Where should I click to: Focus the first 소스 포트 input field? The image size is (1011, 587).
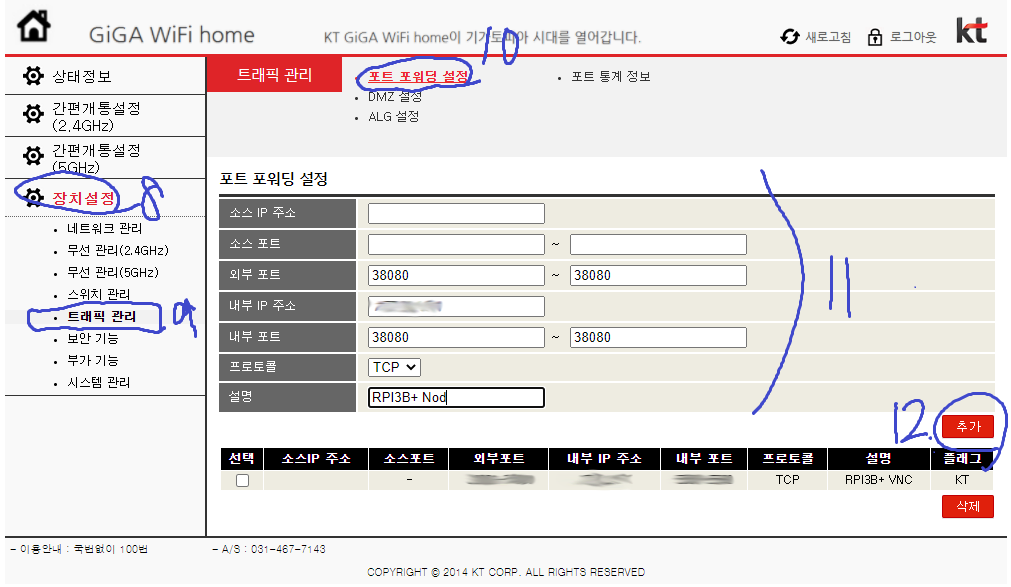456,244
